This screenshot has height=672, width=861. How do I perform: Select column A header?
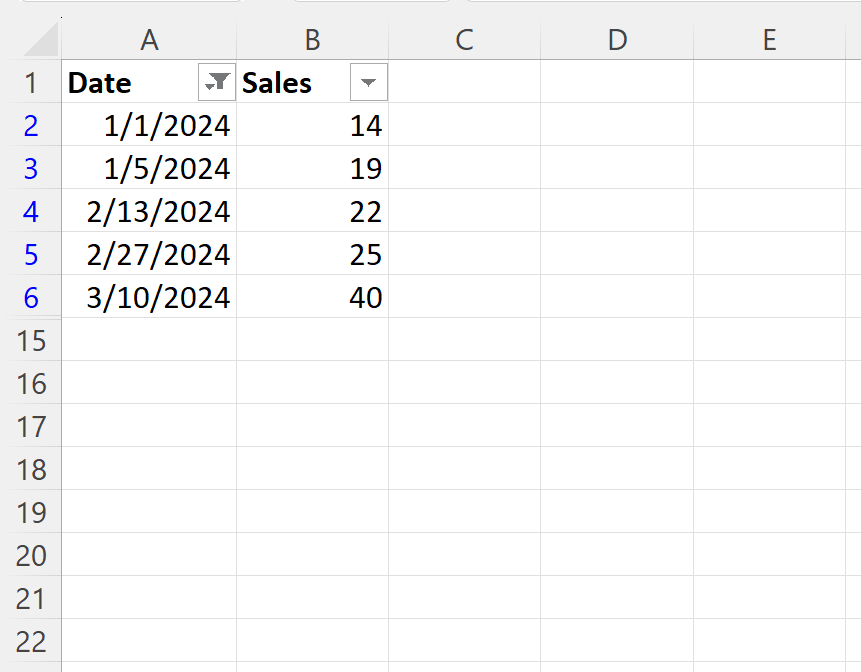[149, 40]
